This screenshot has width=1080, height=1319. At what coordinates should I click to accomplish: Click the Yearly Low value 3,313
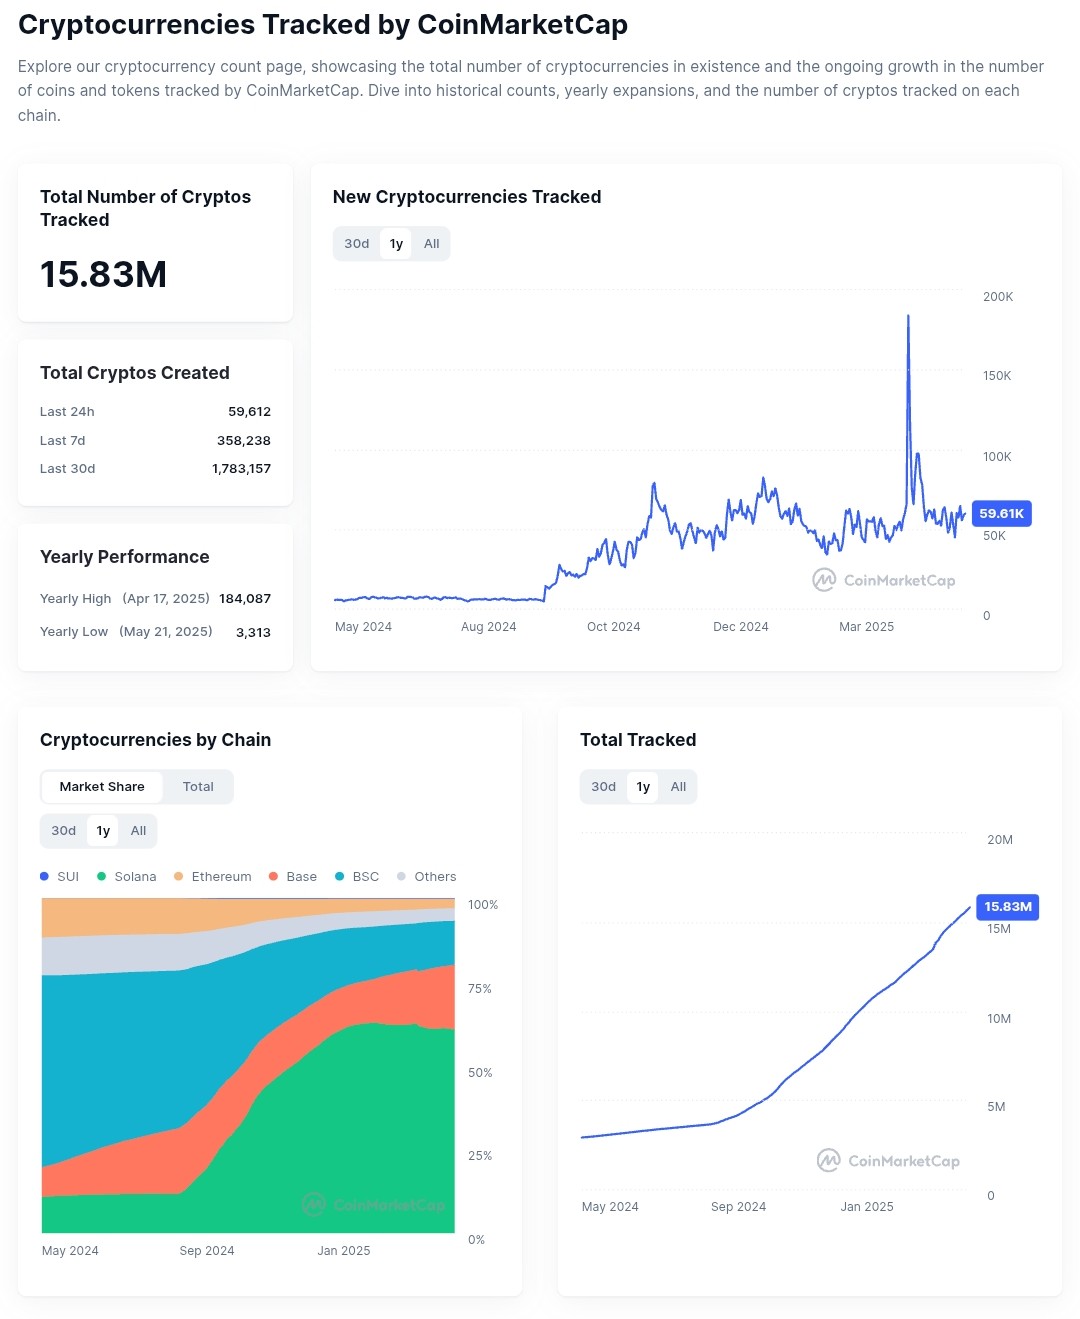click(253, 633)
